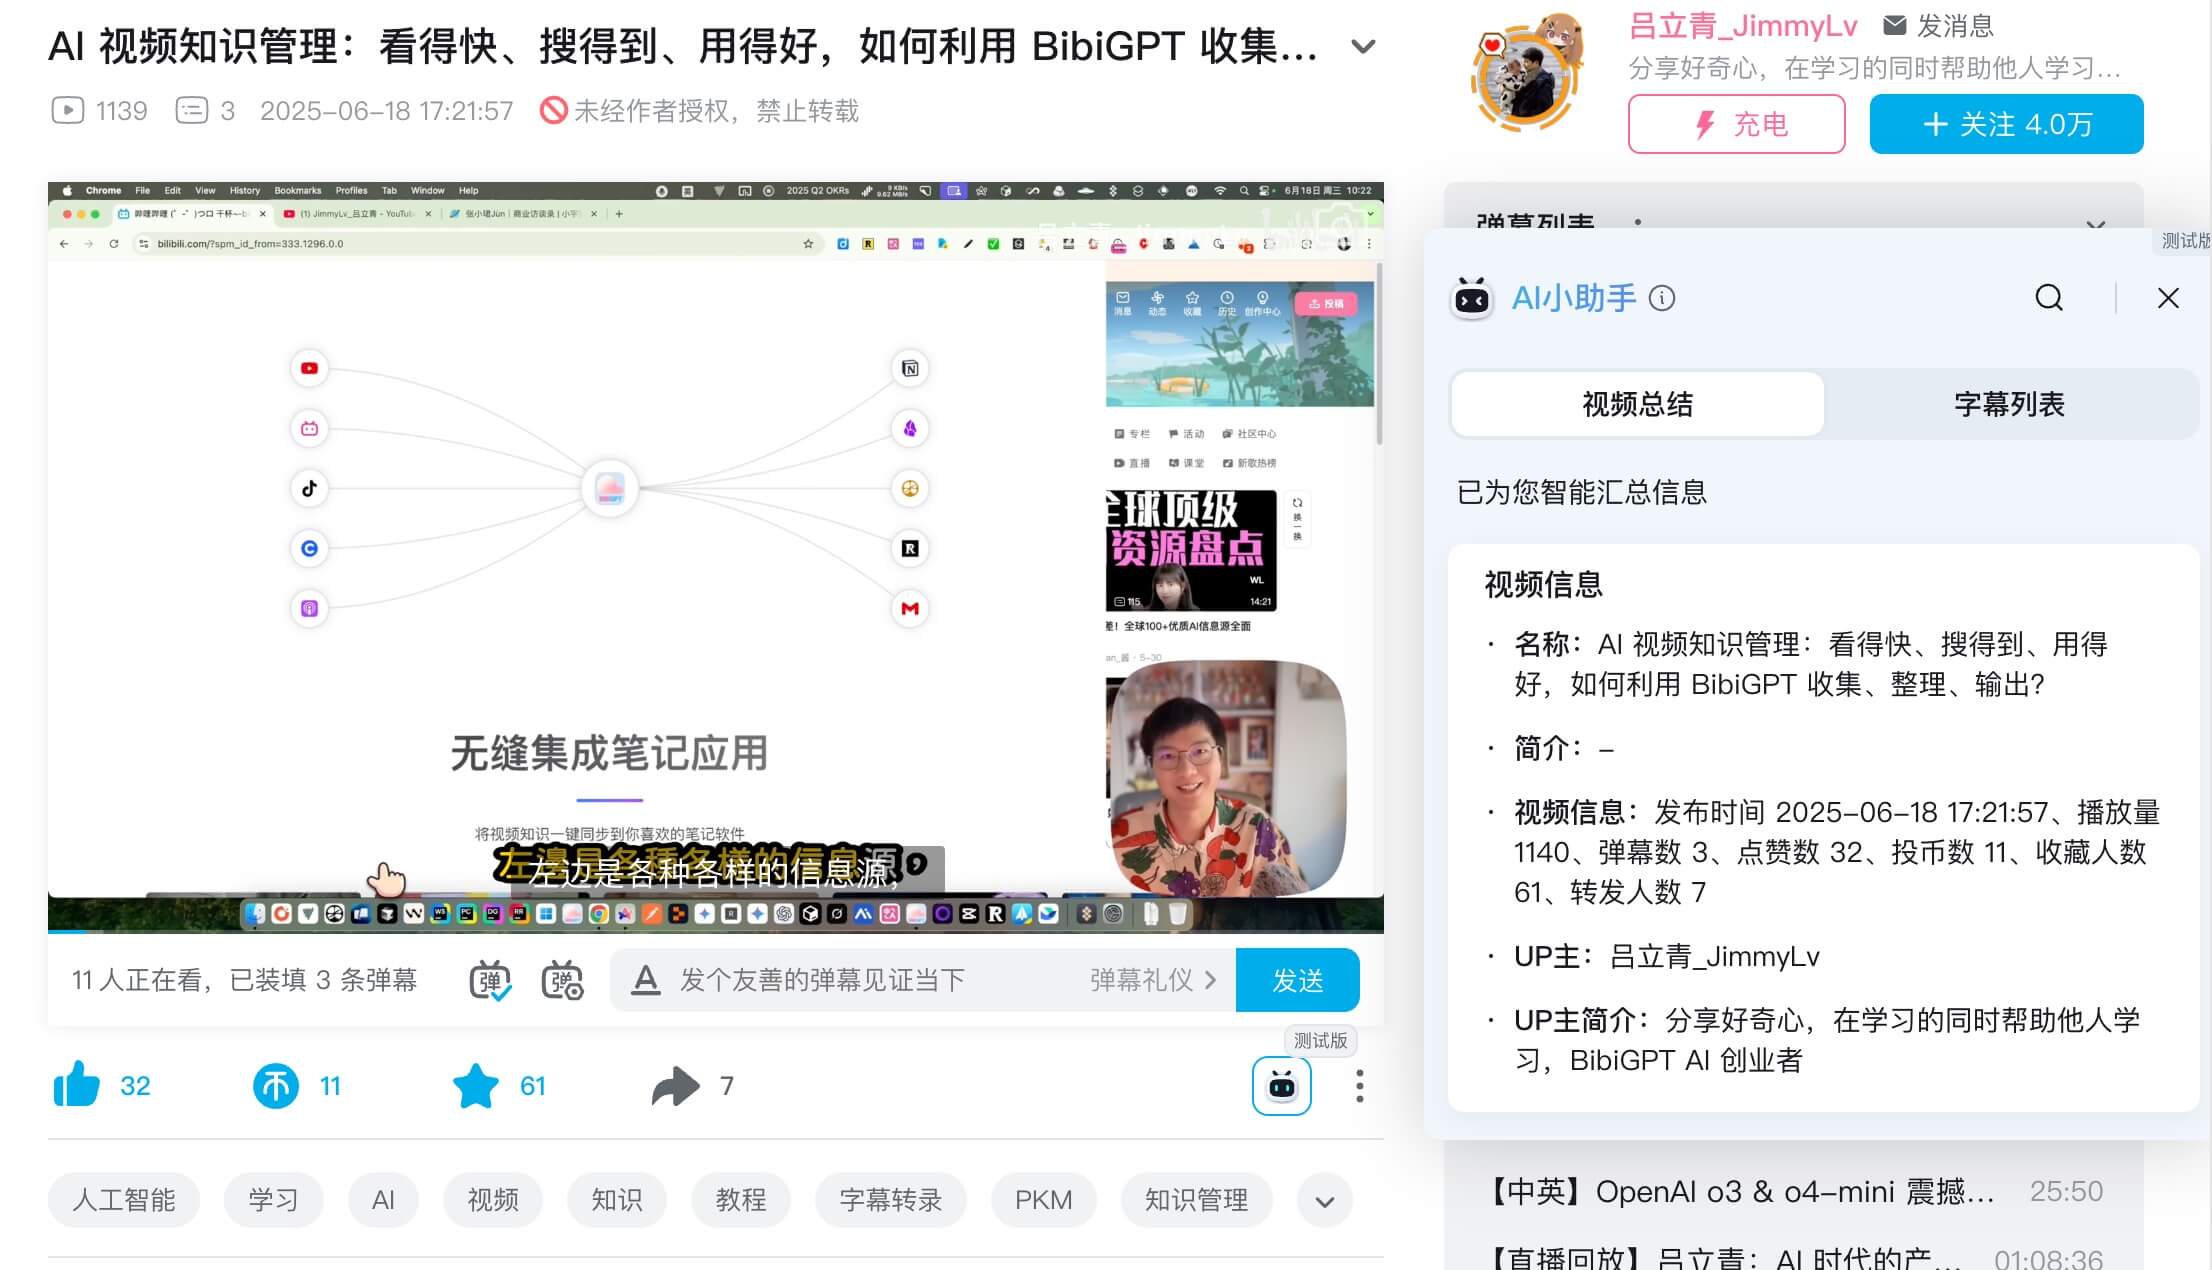The image size is (2212, 1270).
Task: Open search in the AI小助手 panel
Action: click(2049, 298)
